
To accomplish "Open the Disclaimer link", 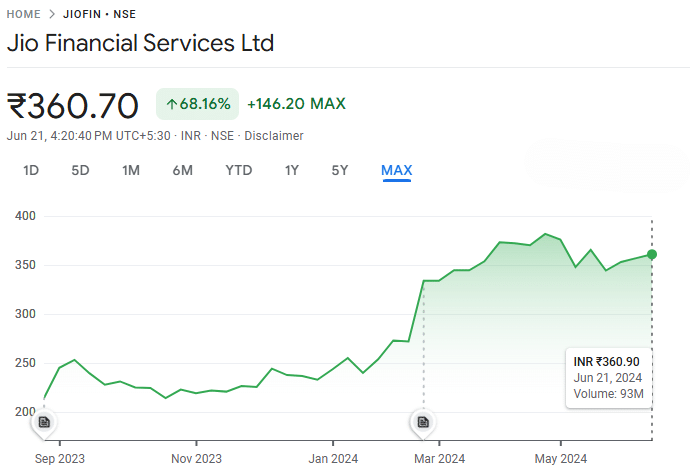I will click(x=274, y=136).
